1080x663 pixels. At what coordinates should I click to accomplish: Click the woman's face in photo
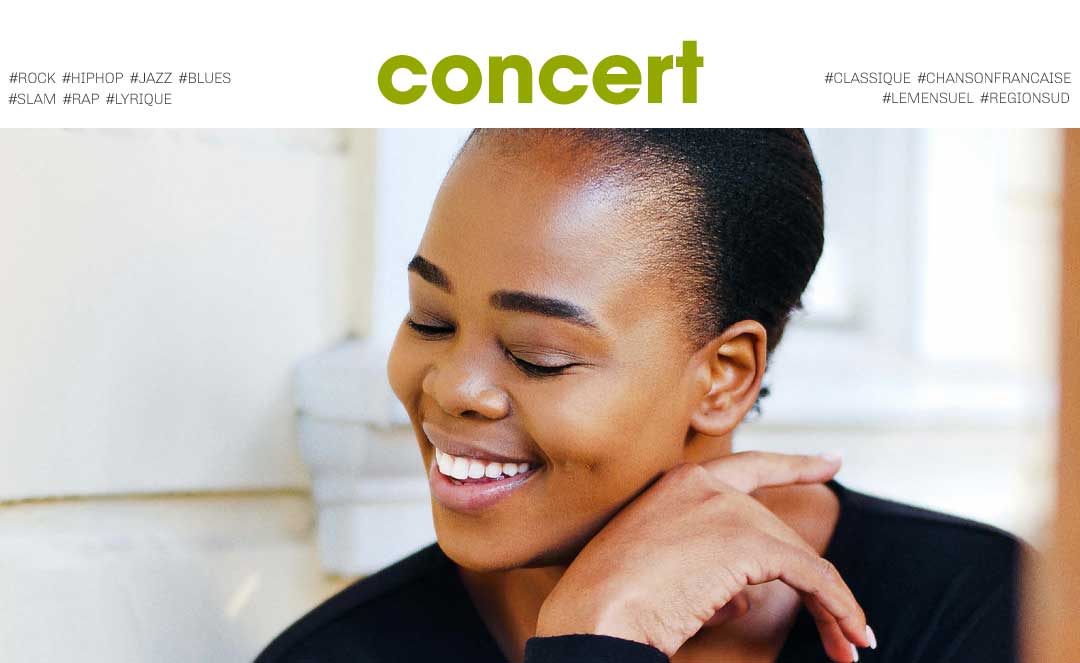click(523, 358)
